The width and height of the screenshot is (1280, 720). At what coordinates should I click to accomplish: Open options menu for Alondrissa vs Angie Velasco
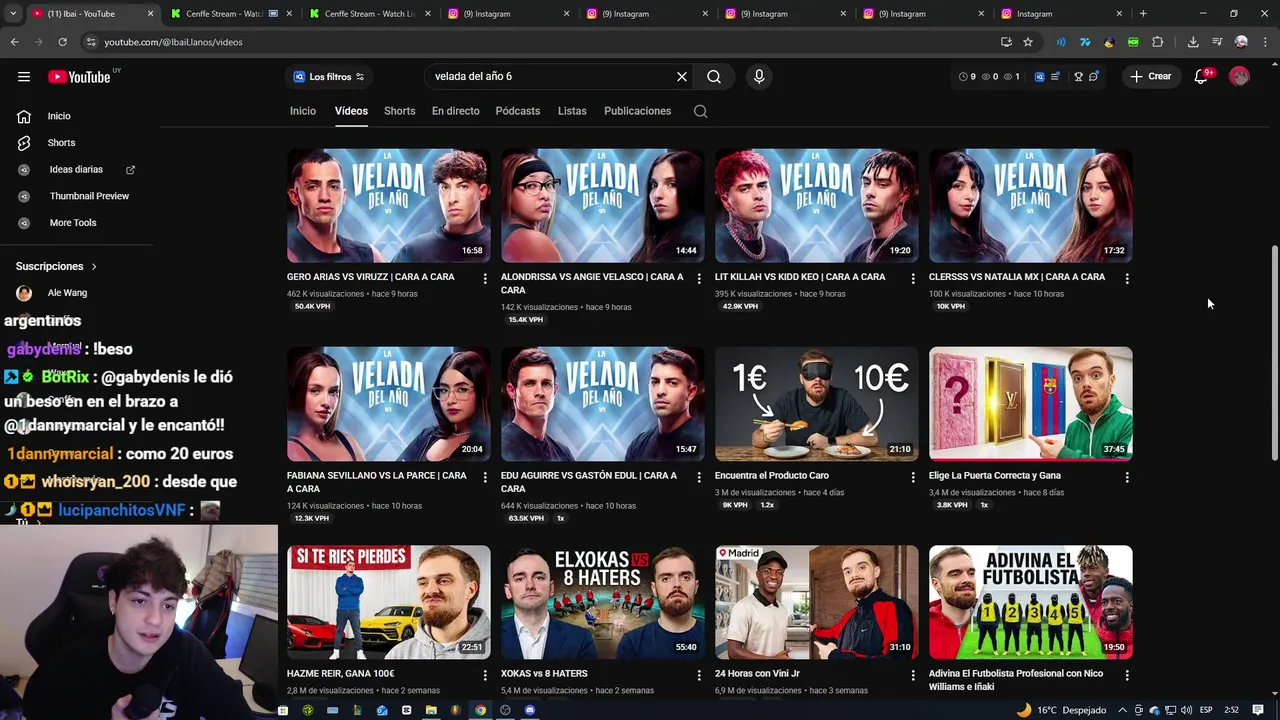699,279
